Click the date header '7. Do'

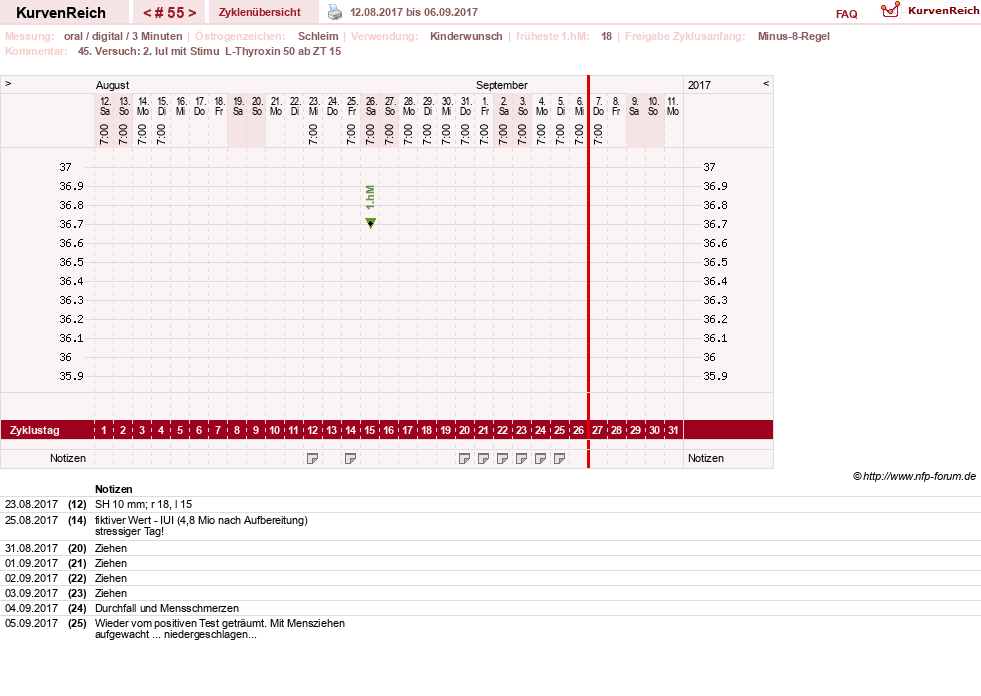[598, 106]
